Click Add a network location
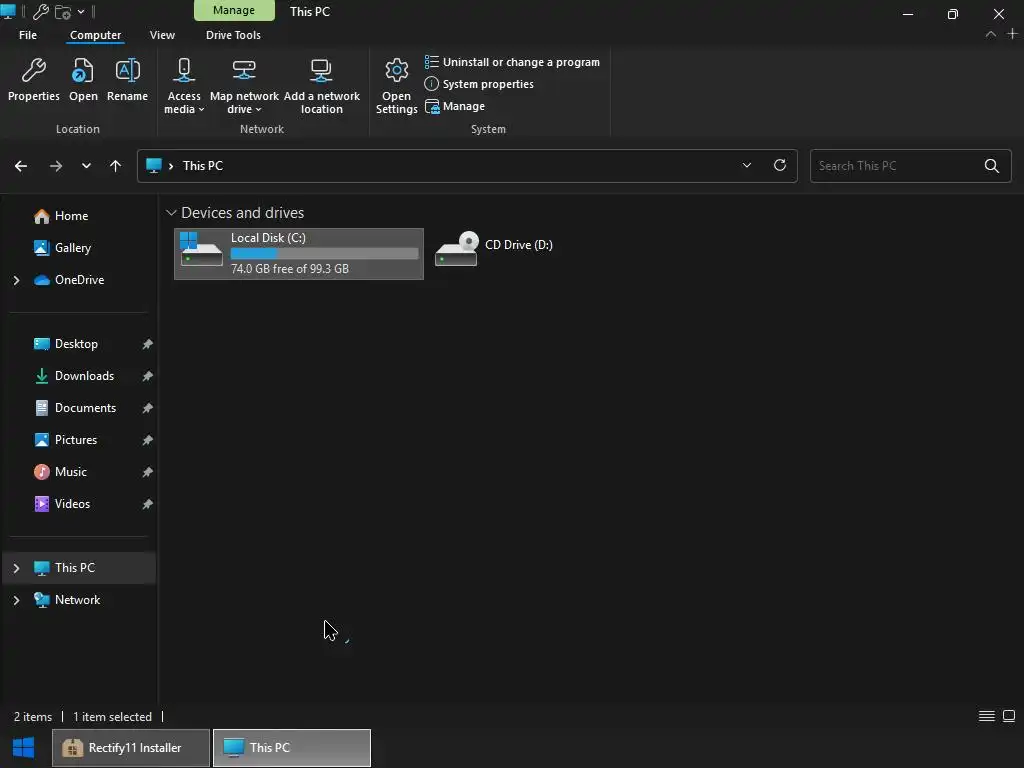This screenshot has width=1024, height=768. coord(321,86)
